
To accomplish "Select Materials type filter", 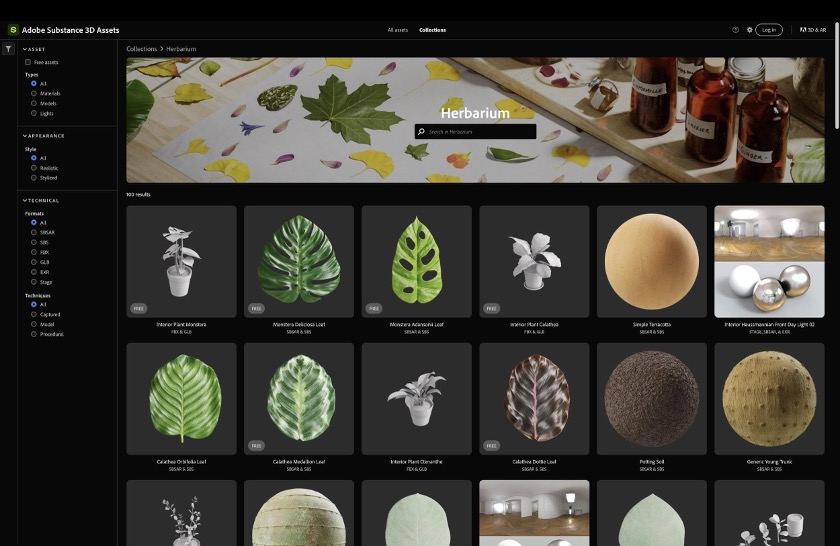I will point(34,93).
